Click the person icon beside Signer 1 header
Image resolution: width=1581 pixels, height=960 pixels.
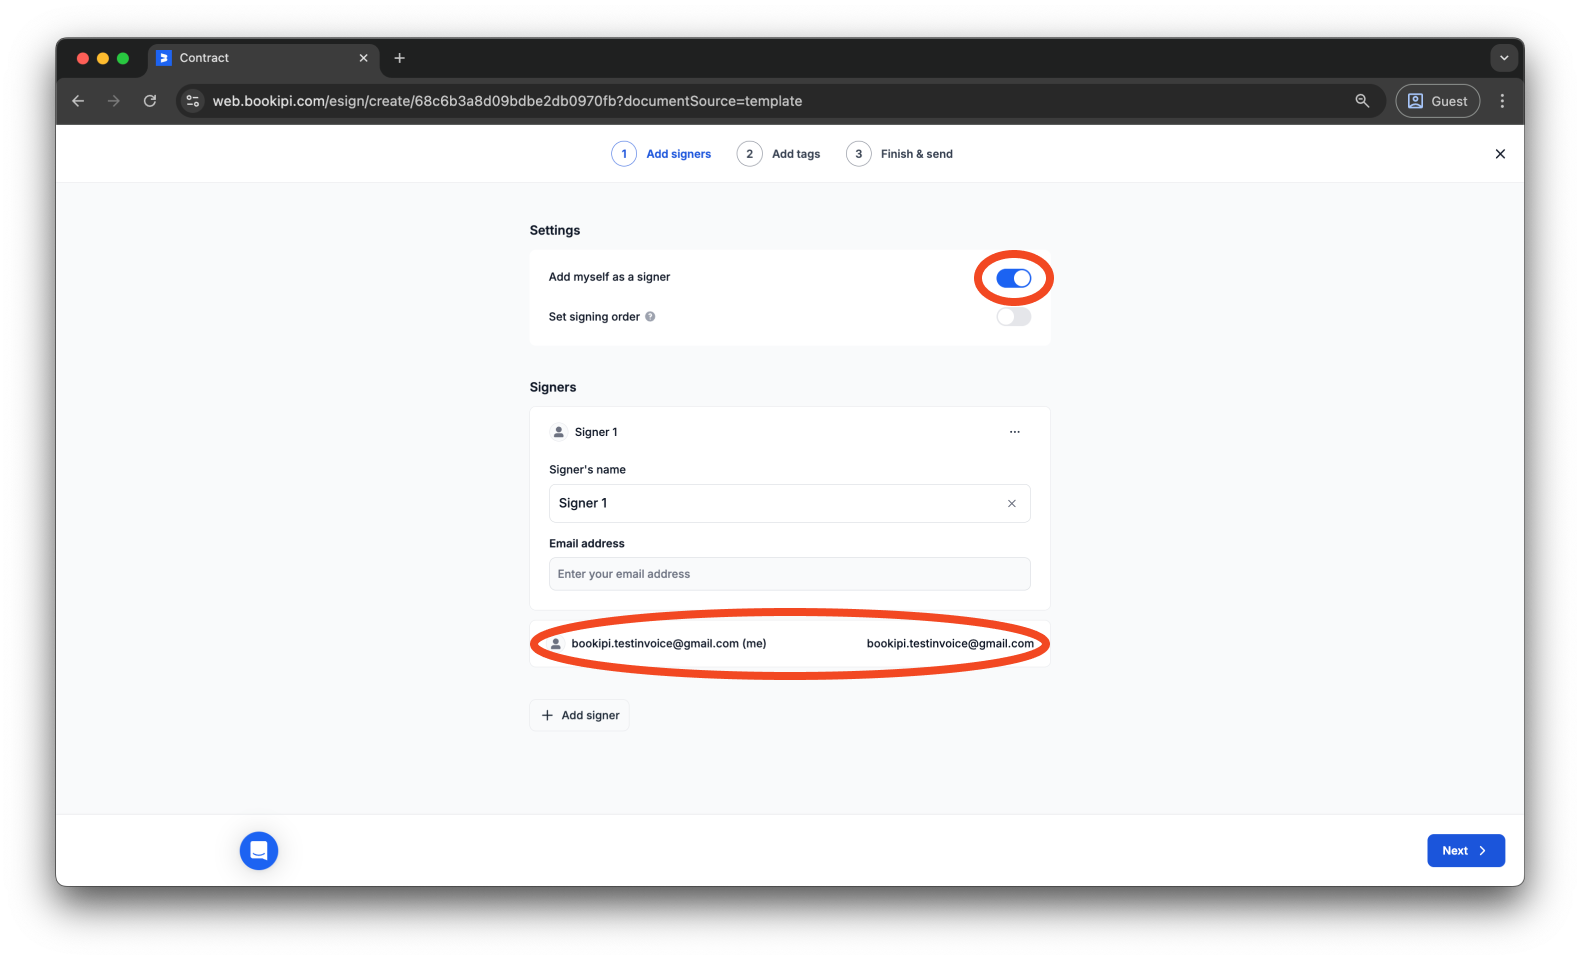coord(559,432)
